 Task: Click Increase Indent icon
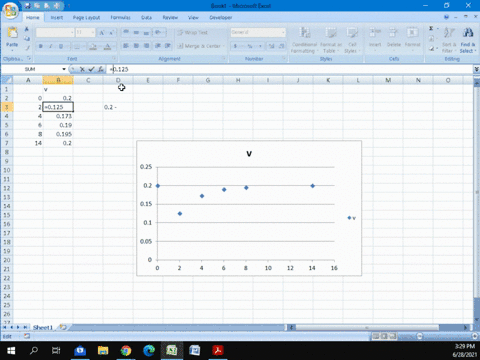(x=168, y=46)
